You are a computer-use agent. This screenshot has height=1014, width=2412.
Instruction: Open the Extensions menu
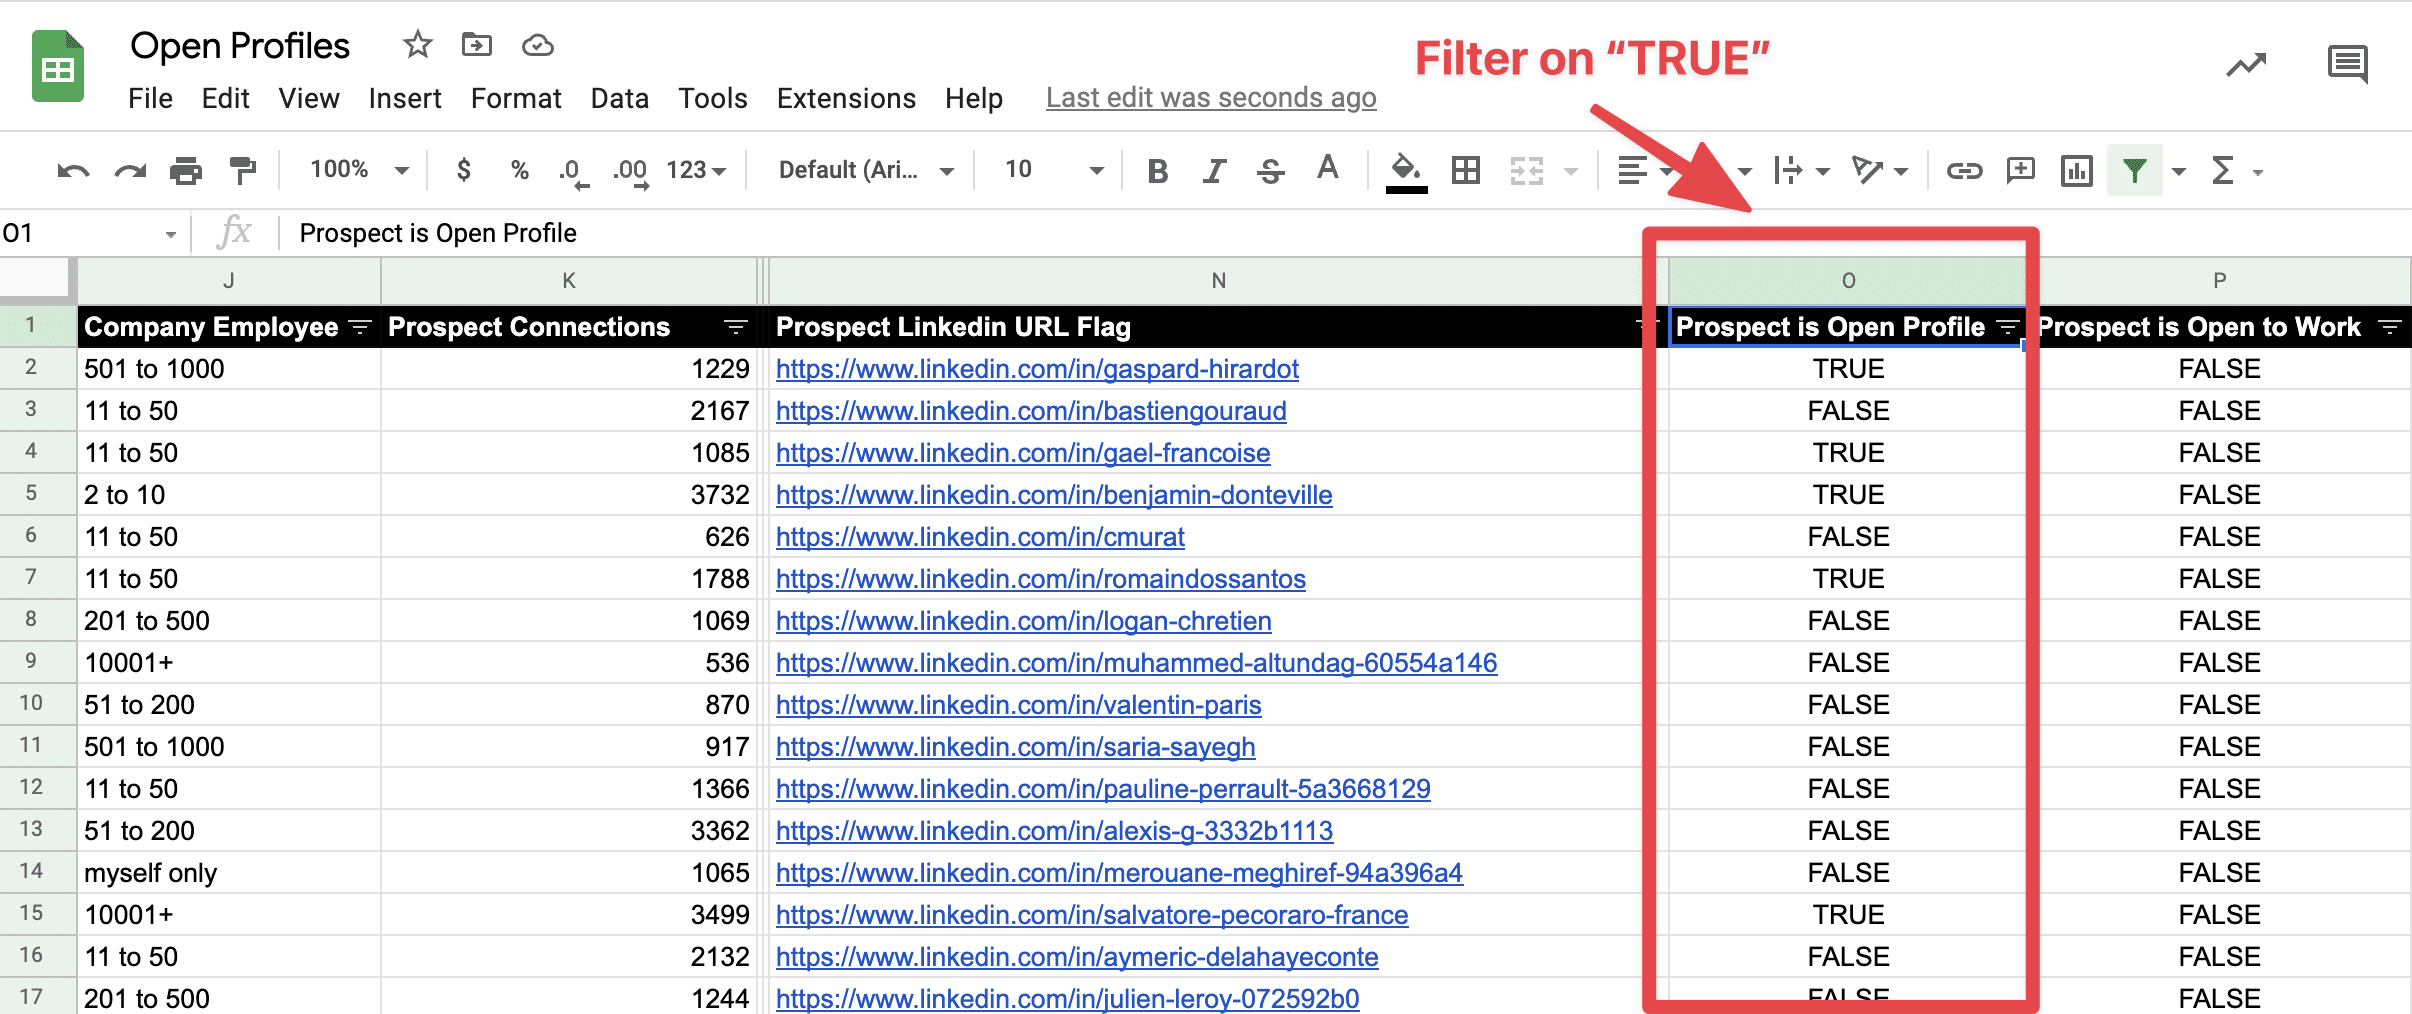point(846,98)
